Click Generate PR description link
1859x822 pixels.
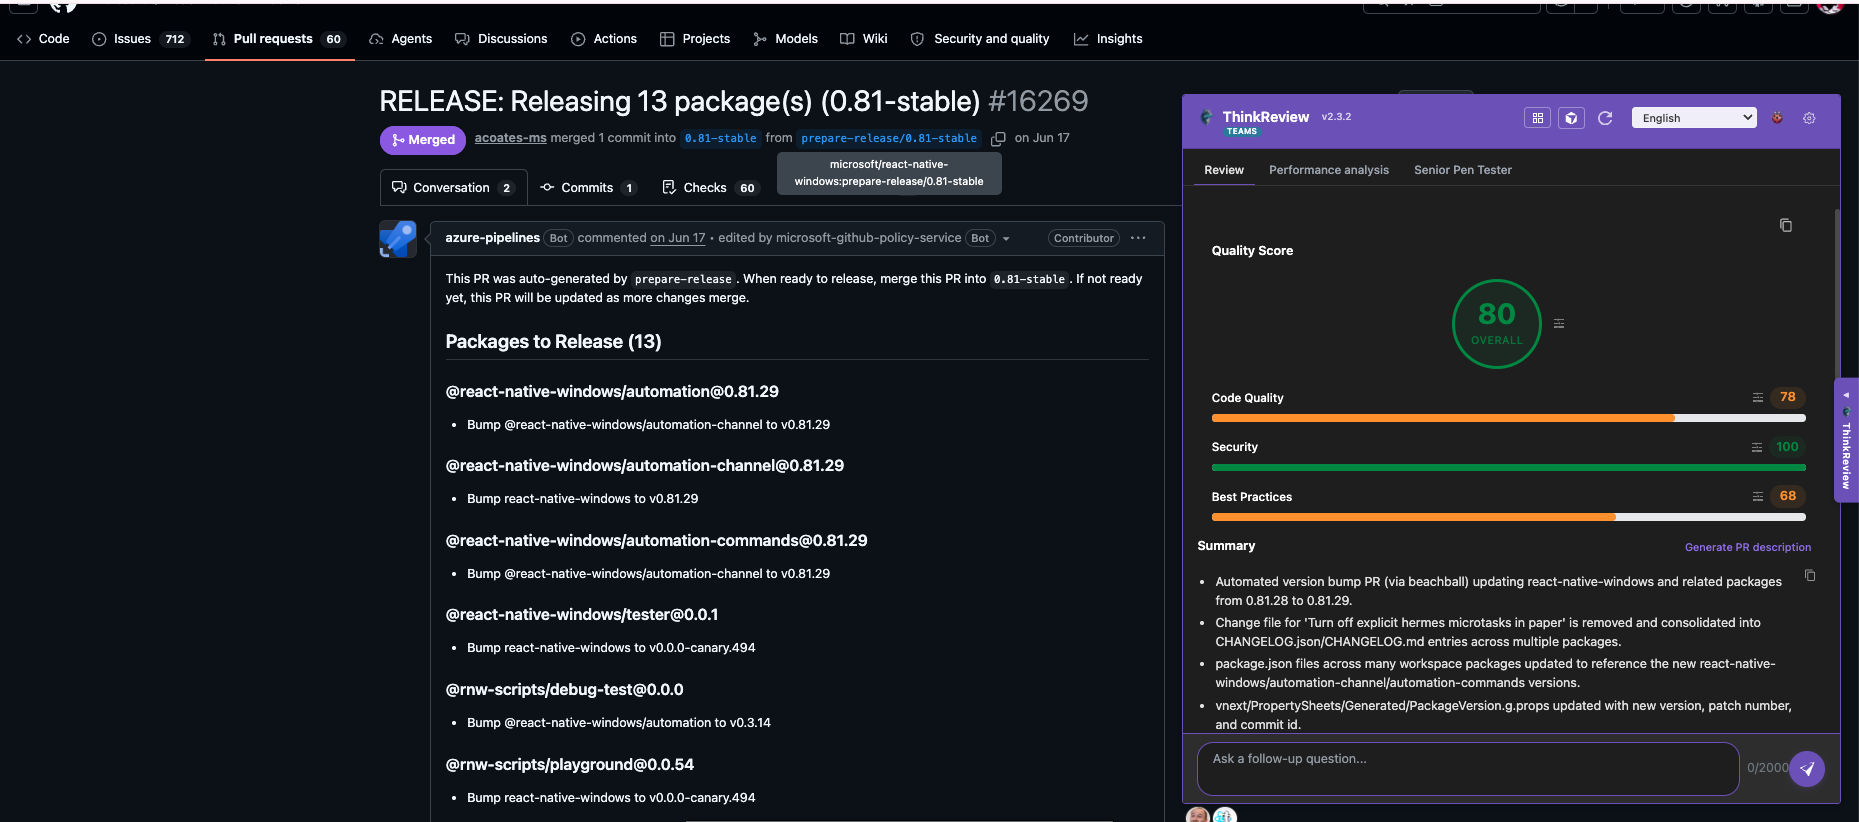point(1748,548)
